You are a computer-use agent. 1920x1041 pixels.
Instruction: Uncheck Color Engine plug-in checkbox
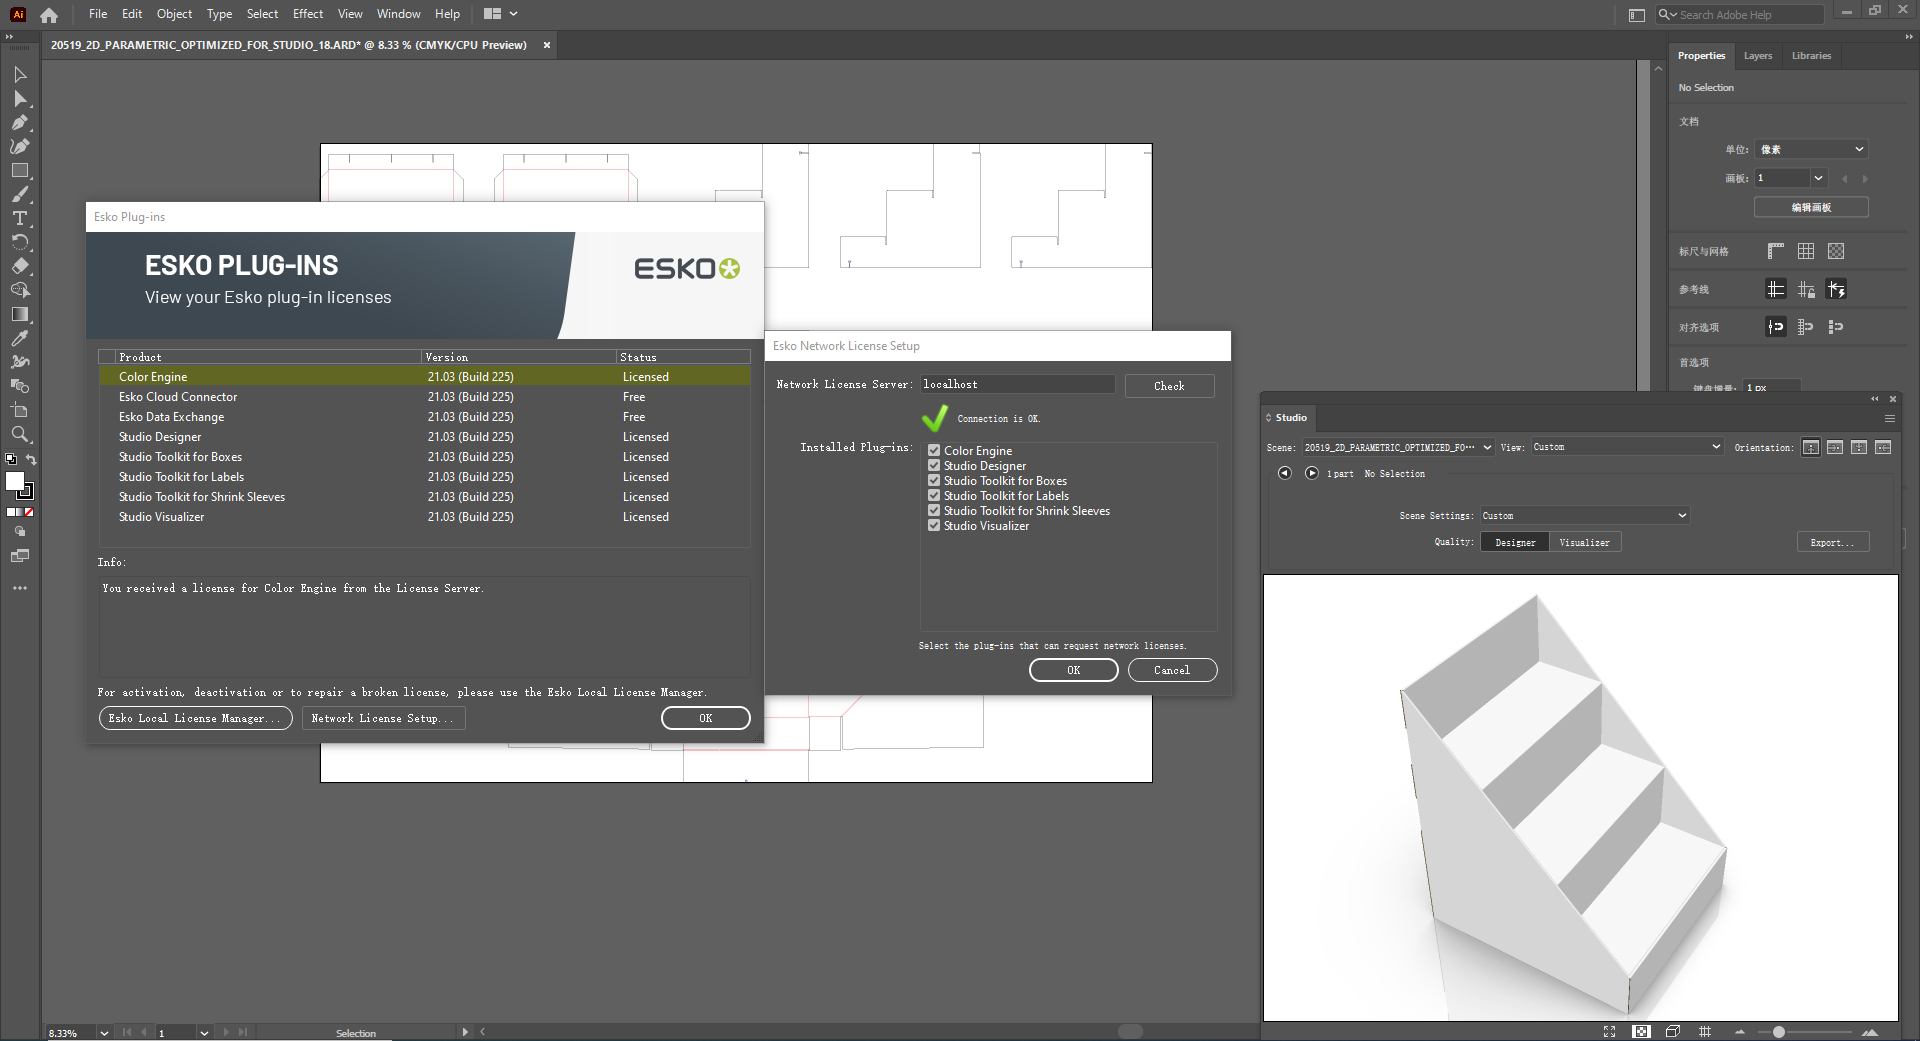click(x=934, y=450)
